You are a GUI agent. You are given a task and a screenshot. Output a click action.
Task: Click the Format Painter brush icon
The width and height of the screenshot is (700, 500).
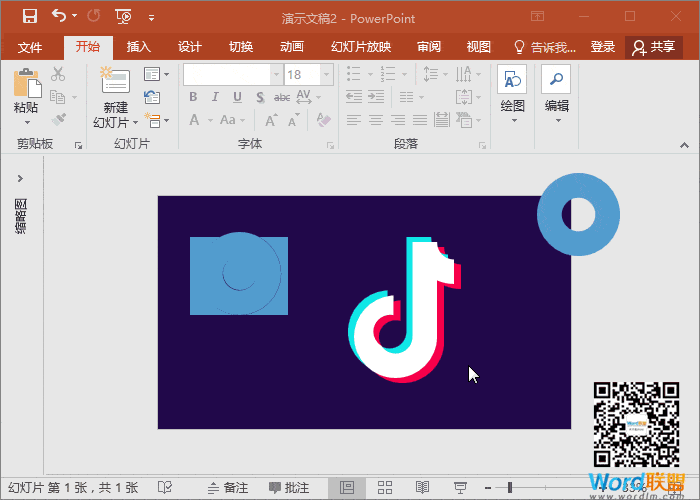58,120
